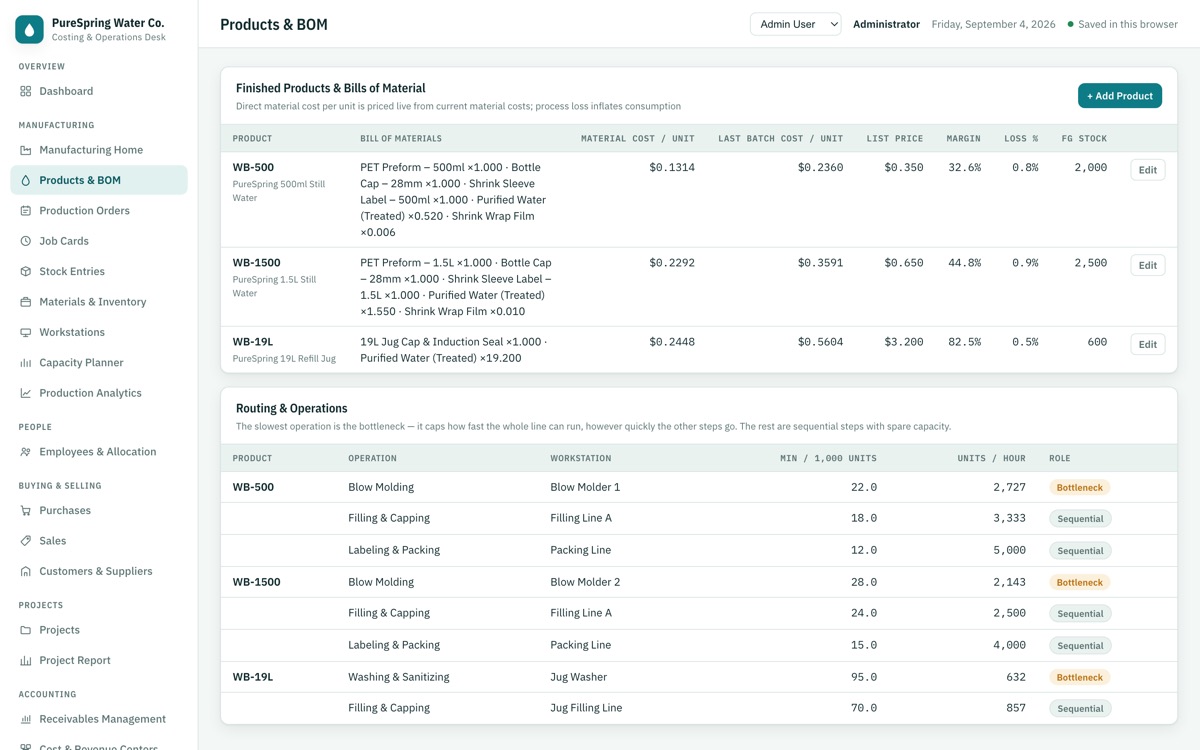
Task: Click WB-500 margin value 32.6%
Action: click(964, 167)
